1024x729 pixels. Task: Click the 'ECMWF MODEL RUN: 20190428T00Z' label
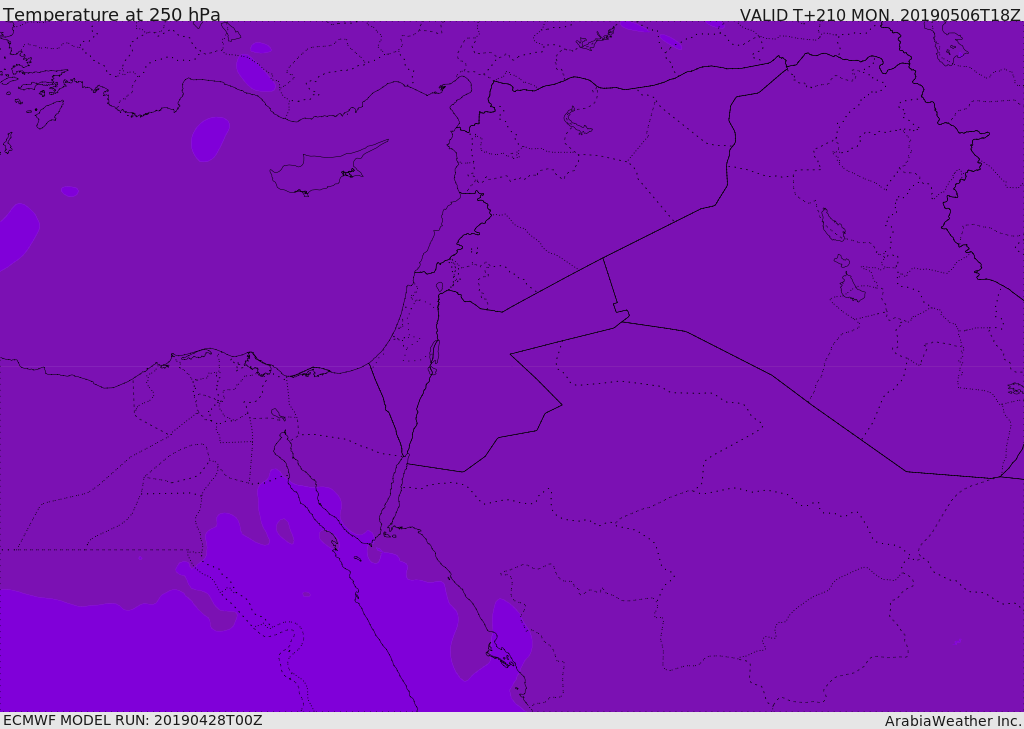click(133, 720)
